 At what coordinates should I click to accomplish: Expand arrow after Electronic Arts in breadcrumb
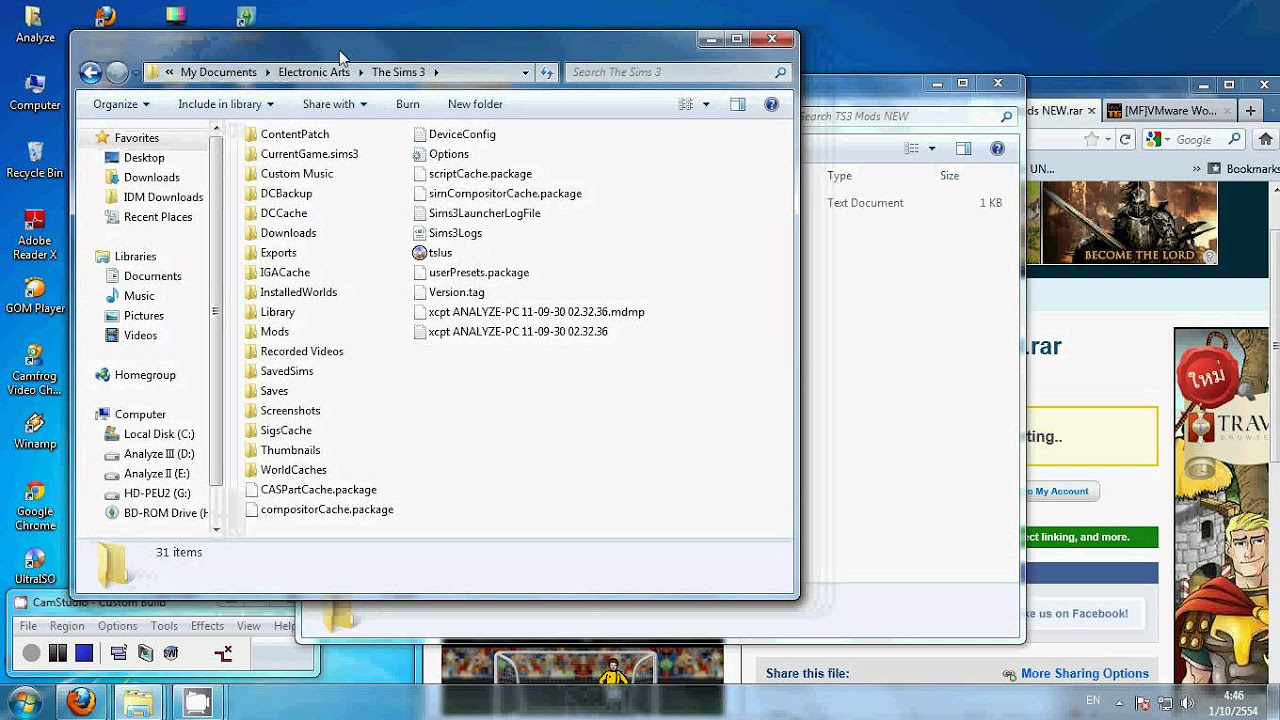[x=361, y=72]
